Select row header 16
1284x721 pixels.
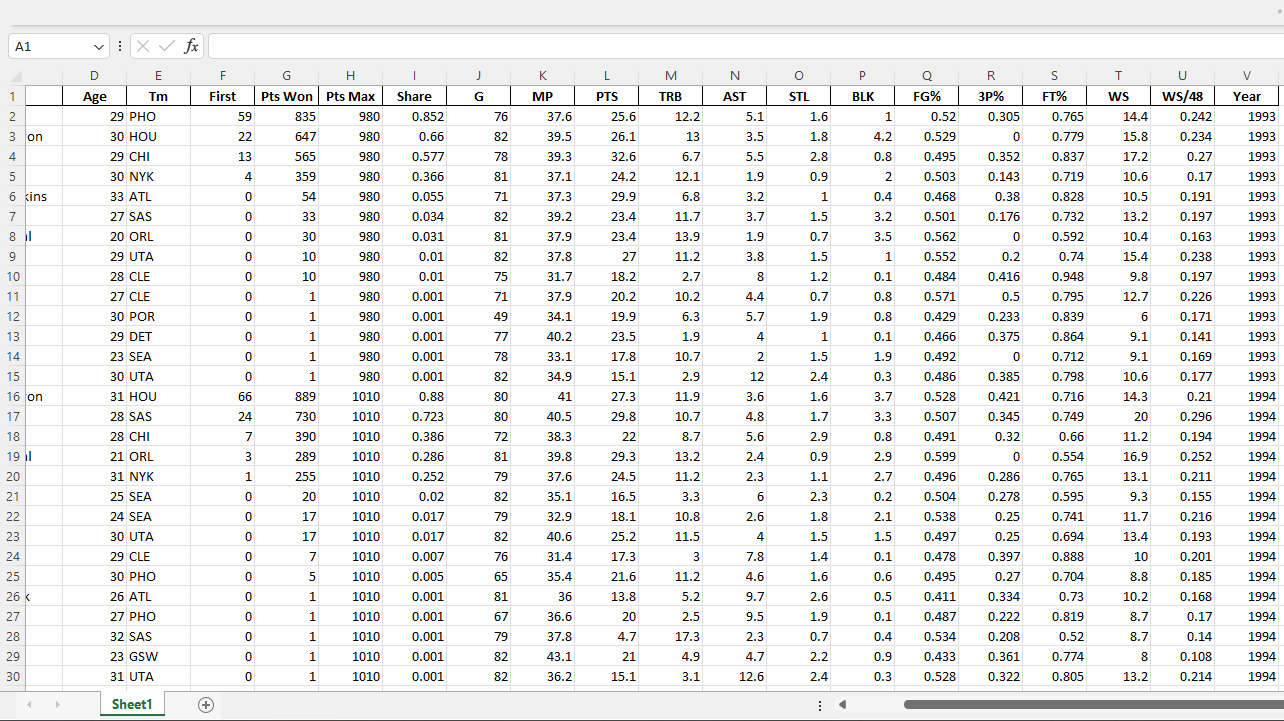pyautogui.click(x=12, y=396)
